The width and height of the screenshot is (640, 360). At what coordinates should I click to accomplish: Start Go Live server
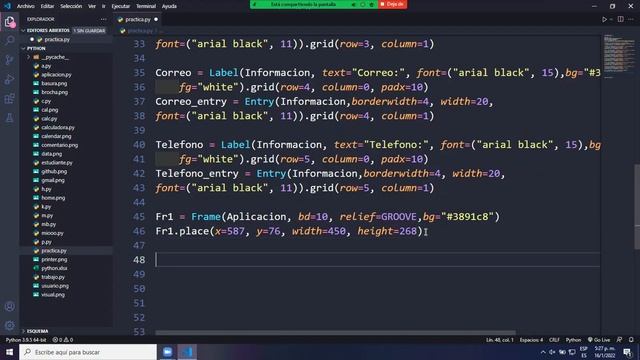click(599, 340)
